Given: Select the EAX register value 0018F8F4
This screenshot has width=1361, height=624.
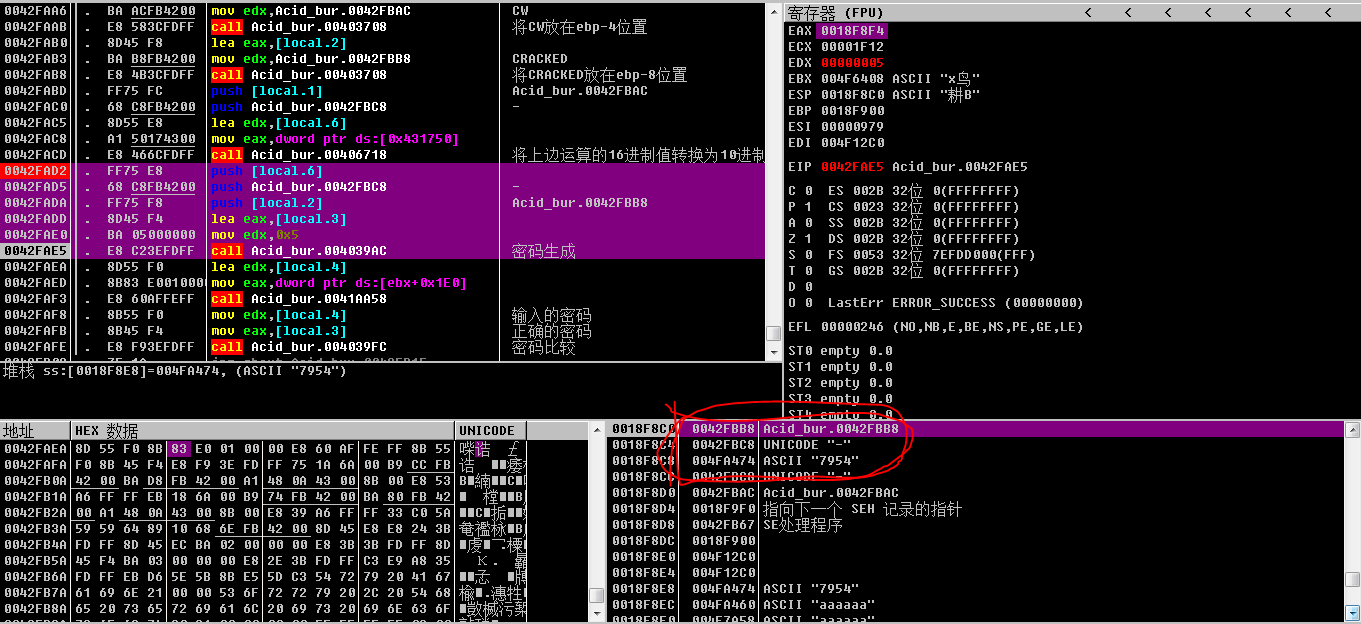Looking at the screenshot, I should [x=851, y=31].
